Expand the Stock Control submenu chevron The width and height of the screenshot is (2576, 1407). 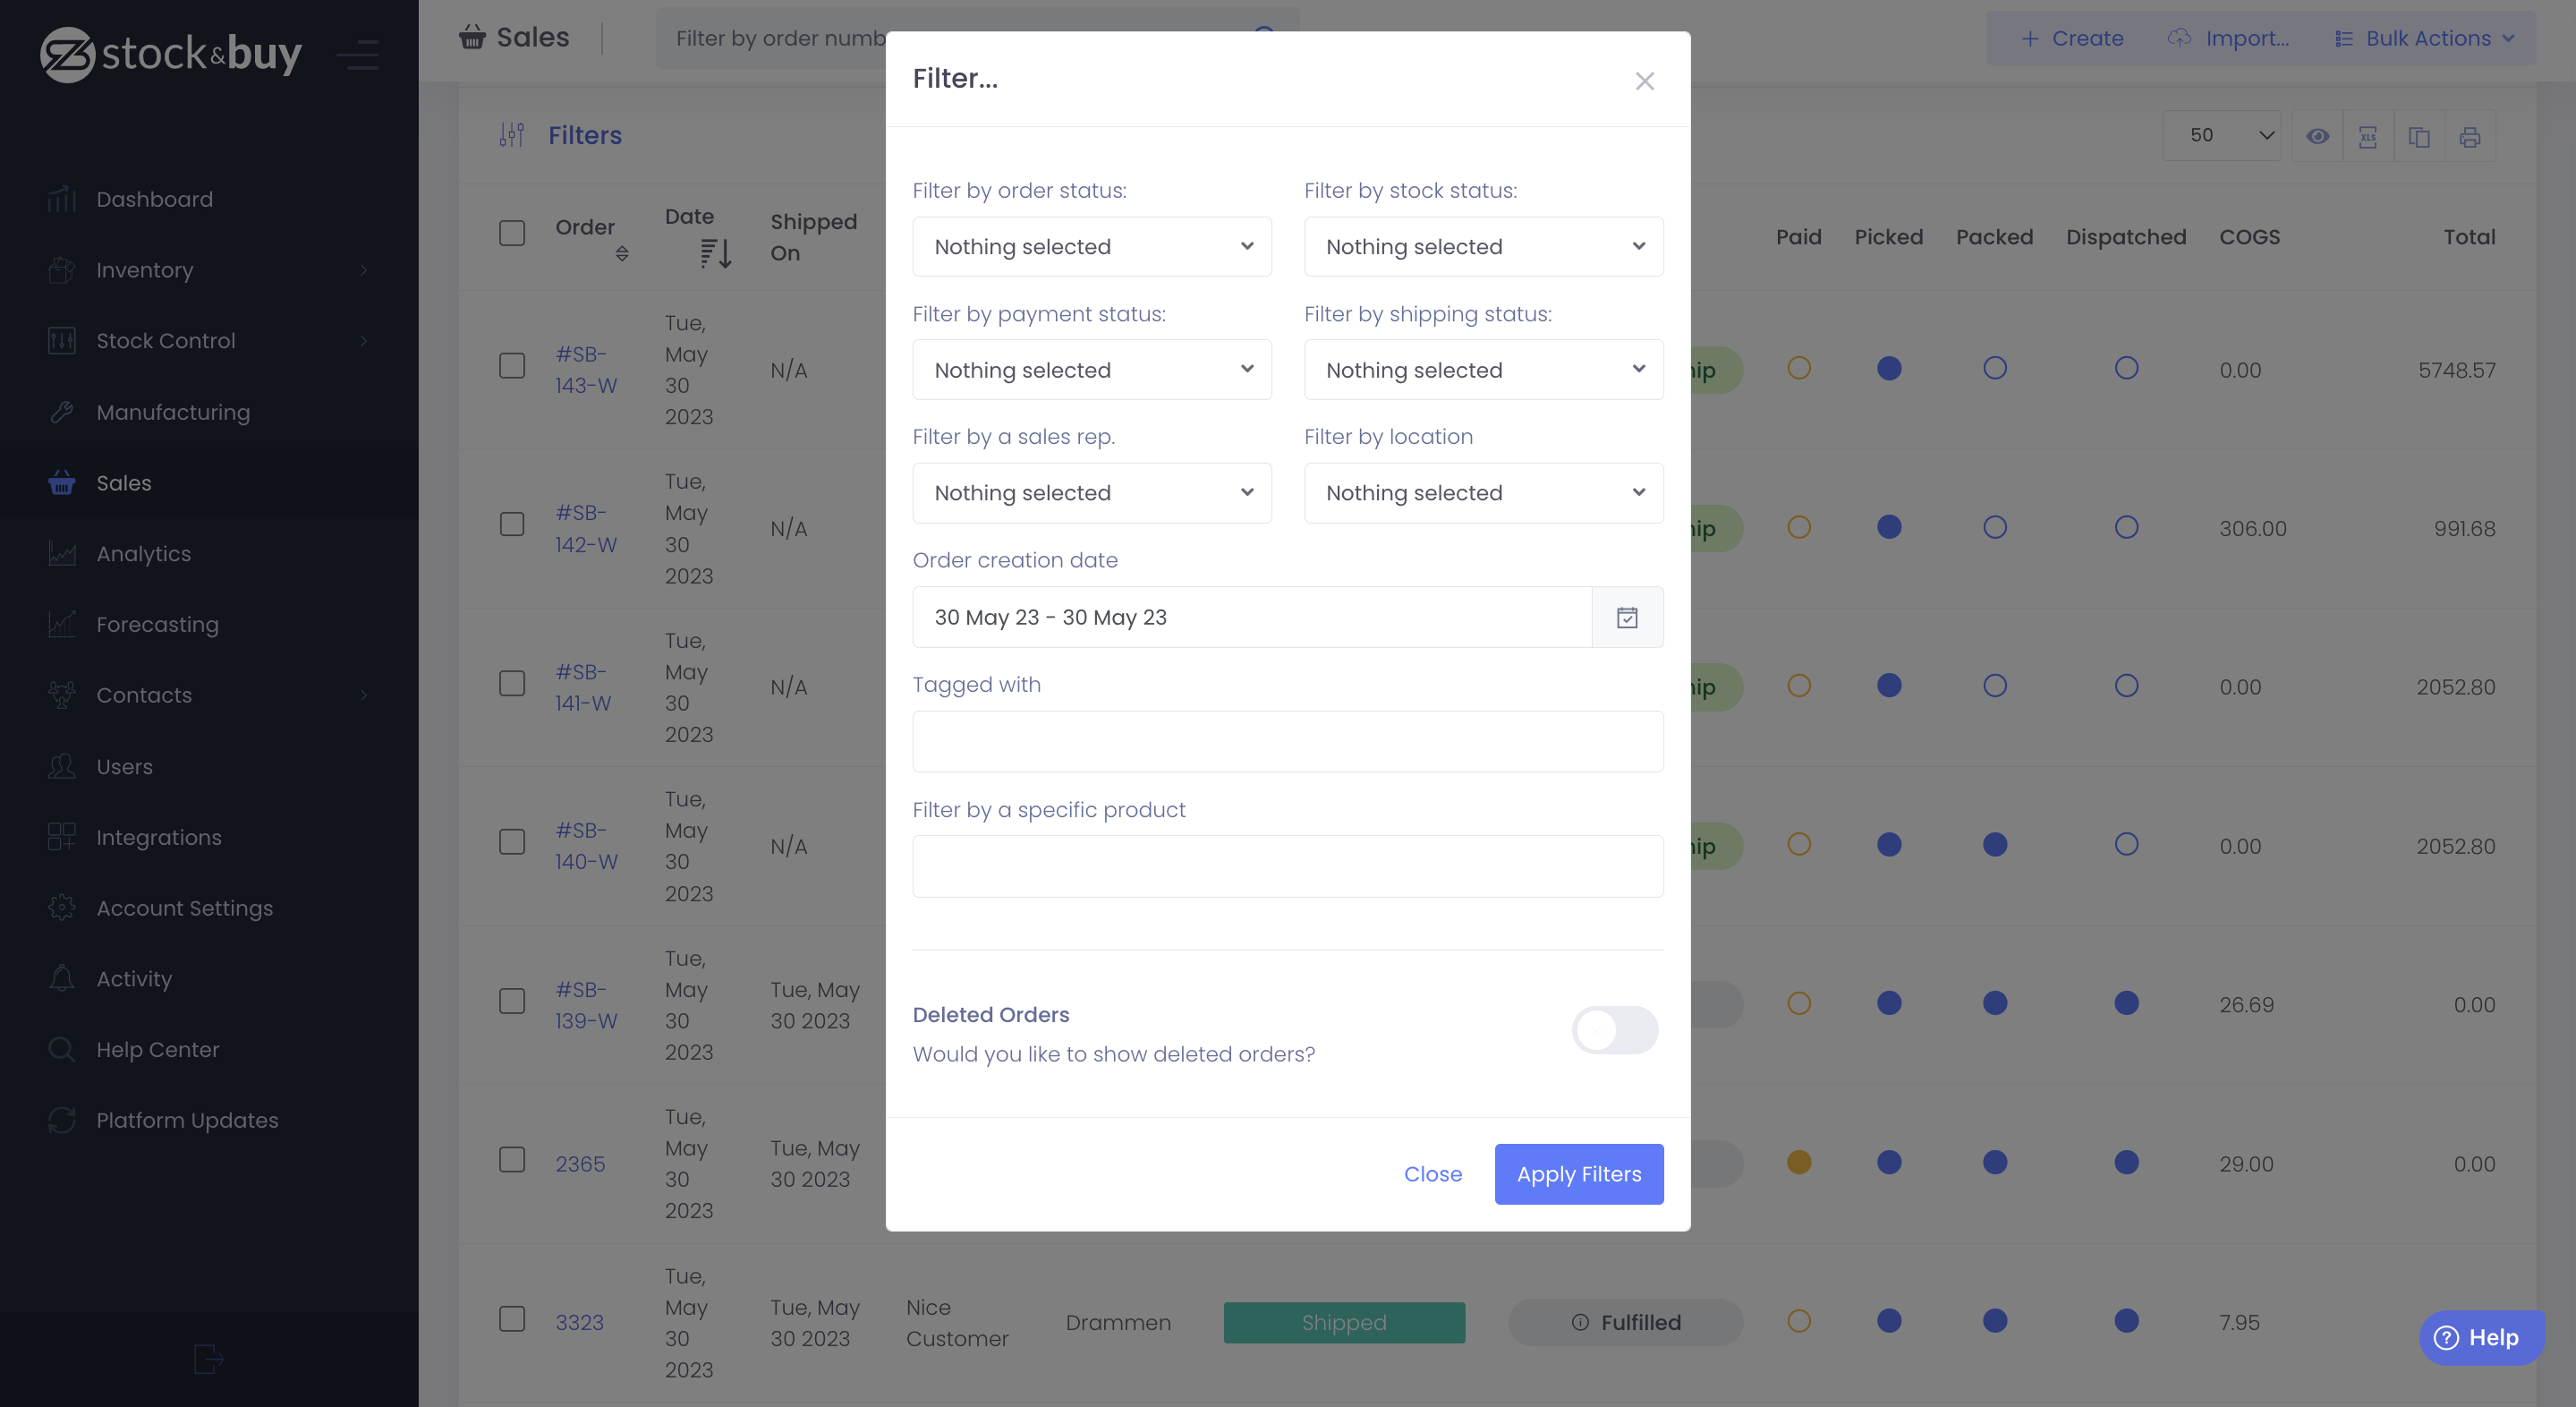(364, 341)
